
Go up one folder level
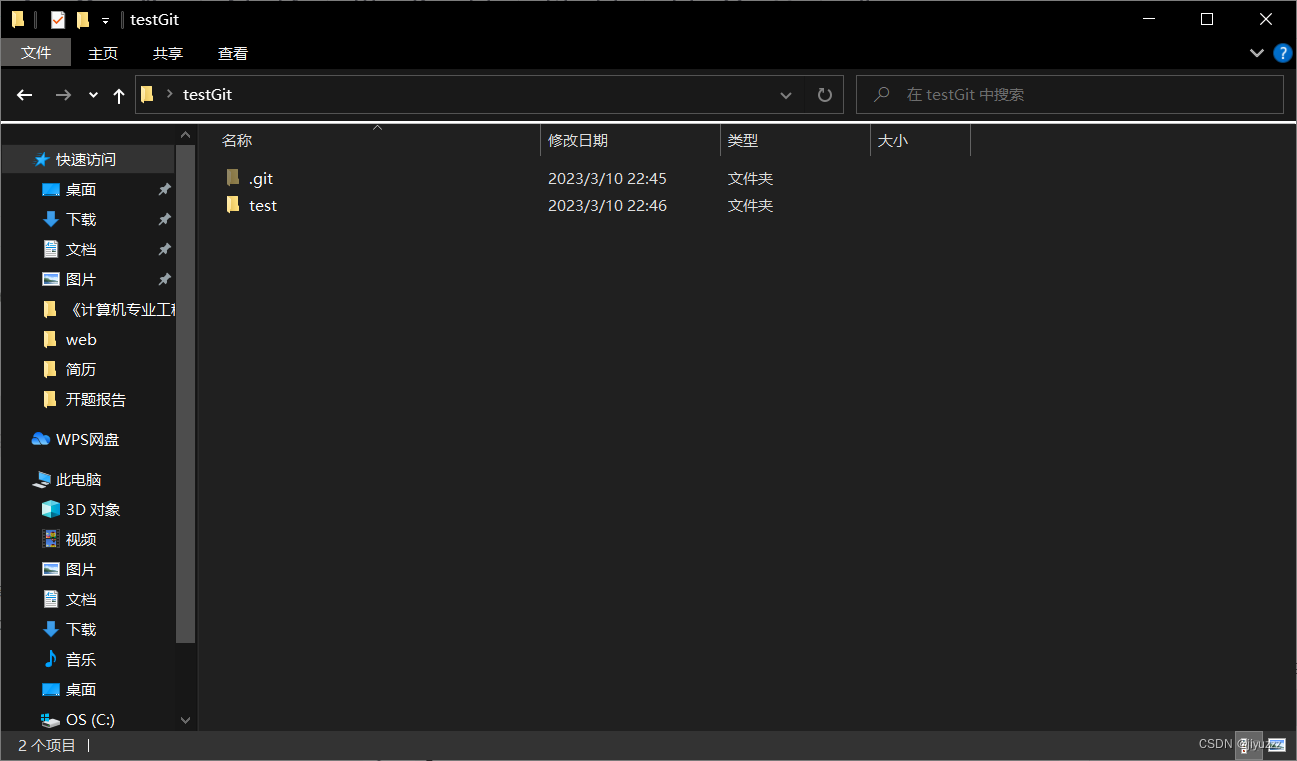pyautogui.click(x=119, y=95)
